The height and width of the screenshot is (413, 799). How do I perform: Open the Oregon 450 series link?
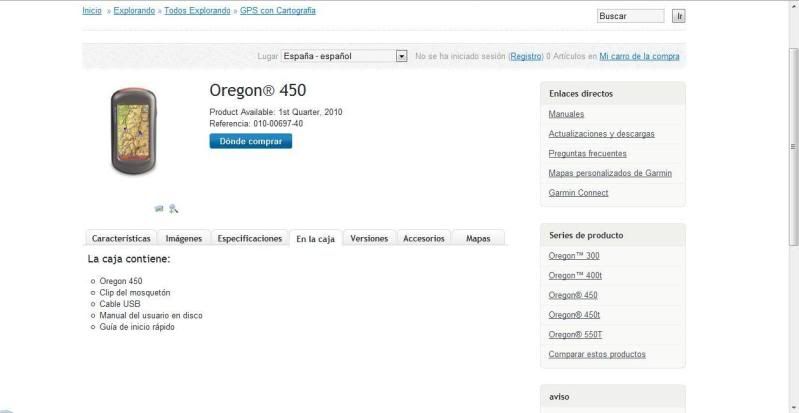tap(573, 295)
